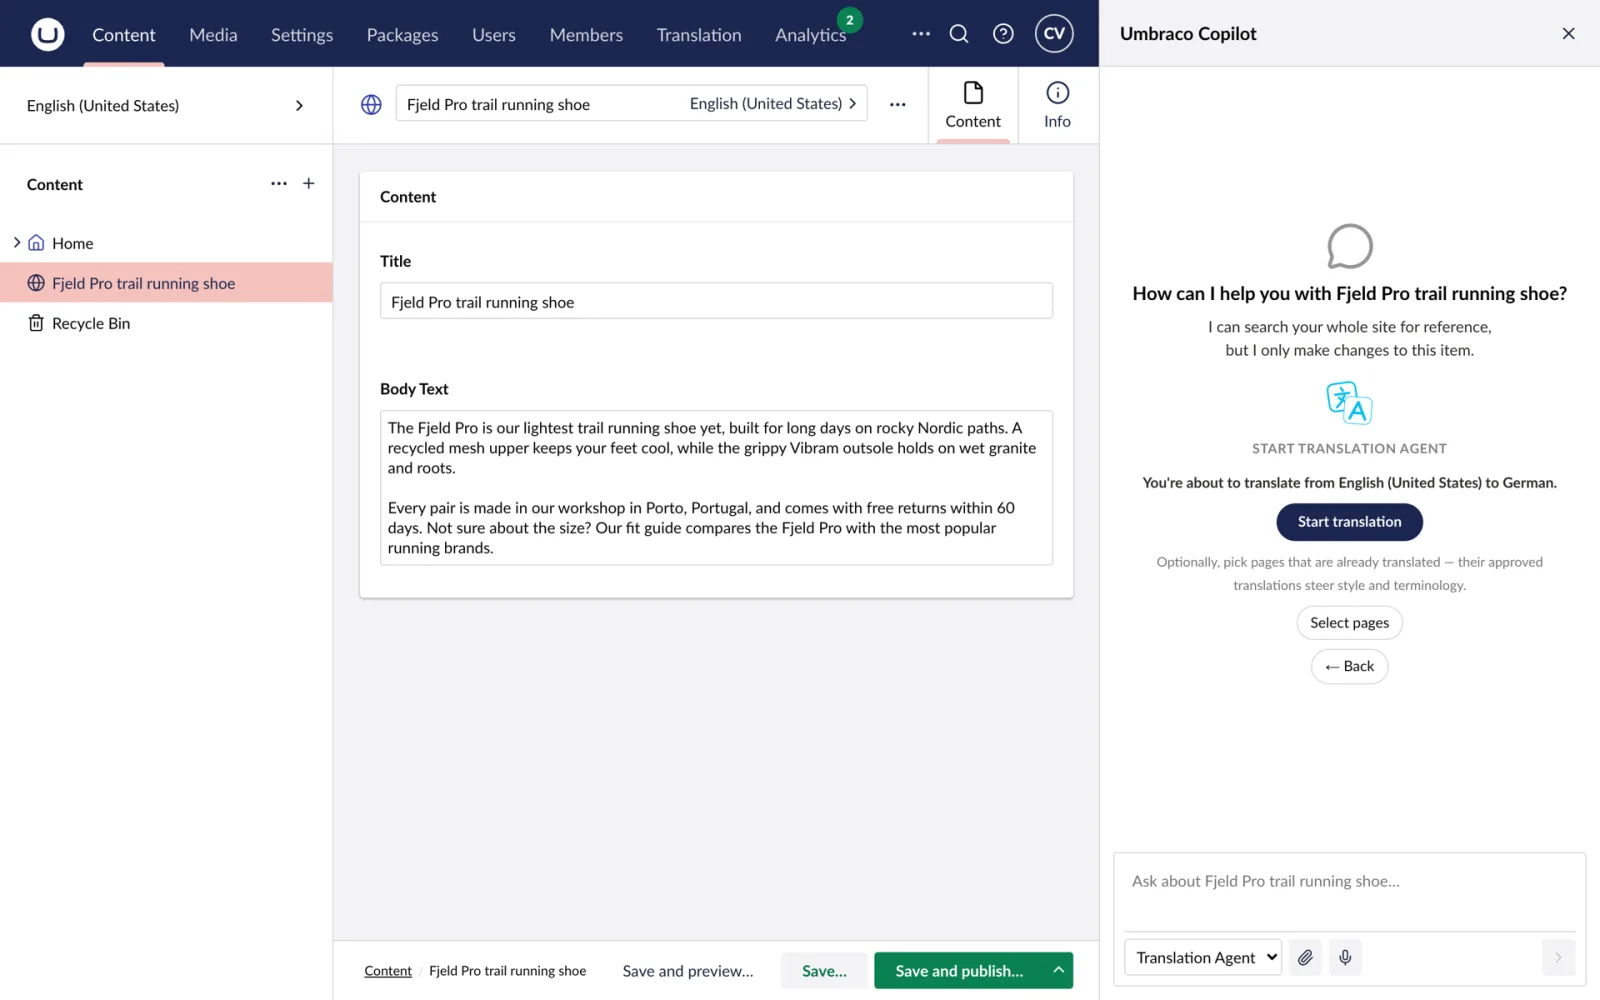Click the Copilot chat message box
Viewport: 1600px width, 1000px height.
tap(1349, 891)
